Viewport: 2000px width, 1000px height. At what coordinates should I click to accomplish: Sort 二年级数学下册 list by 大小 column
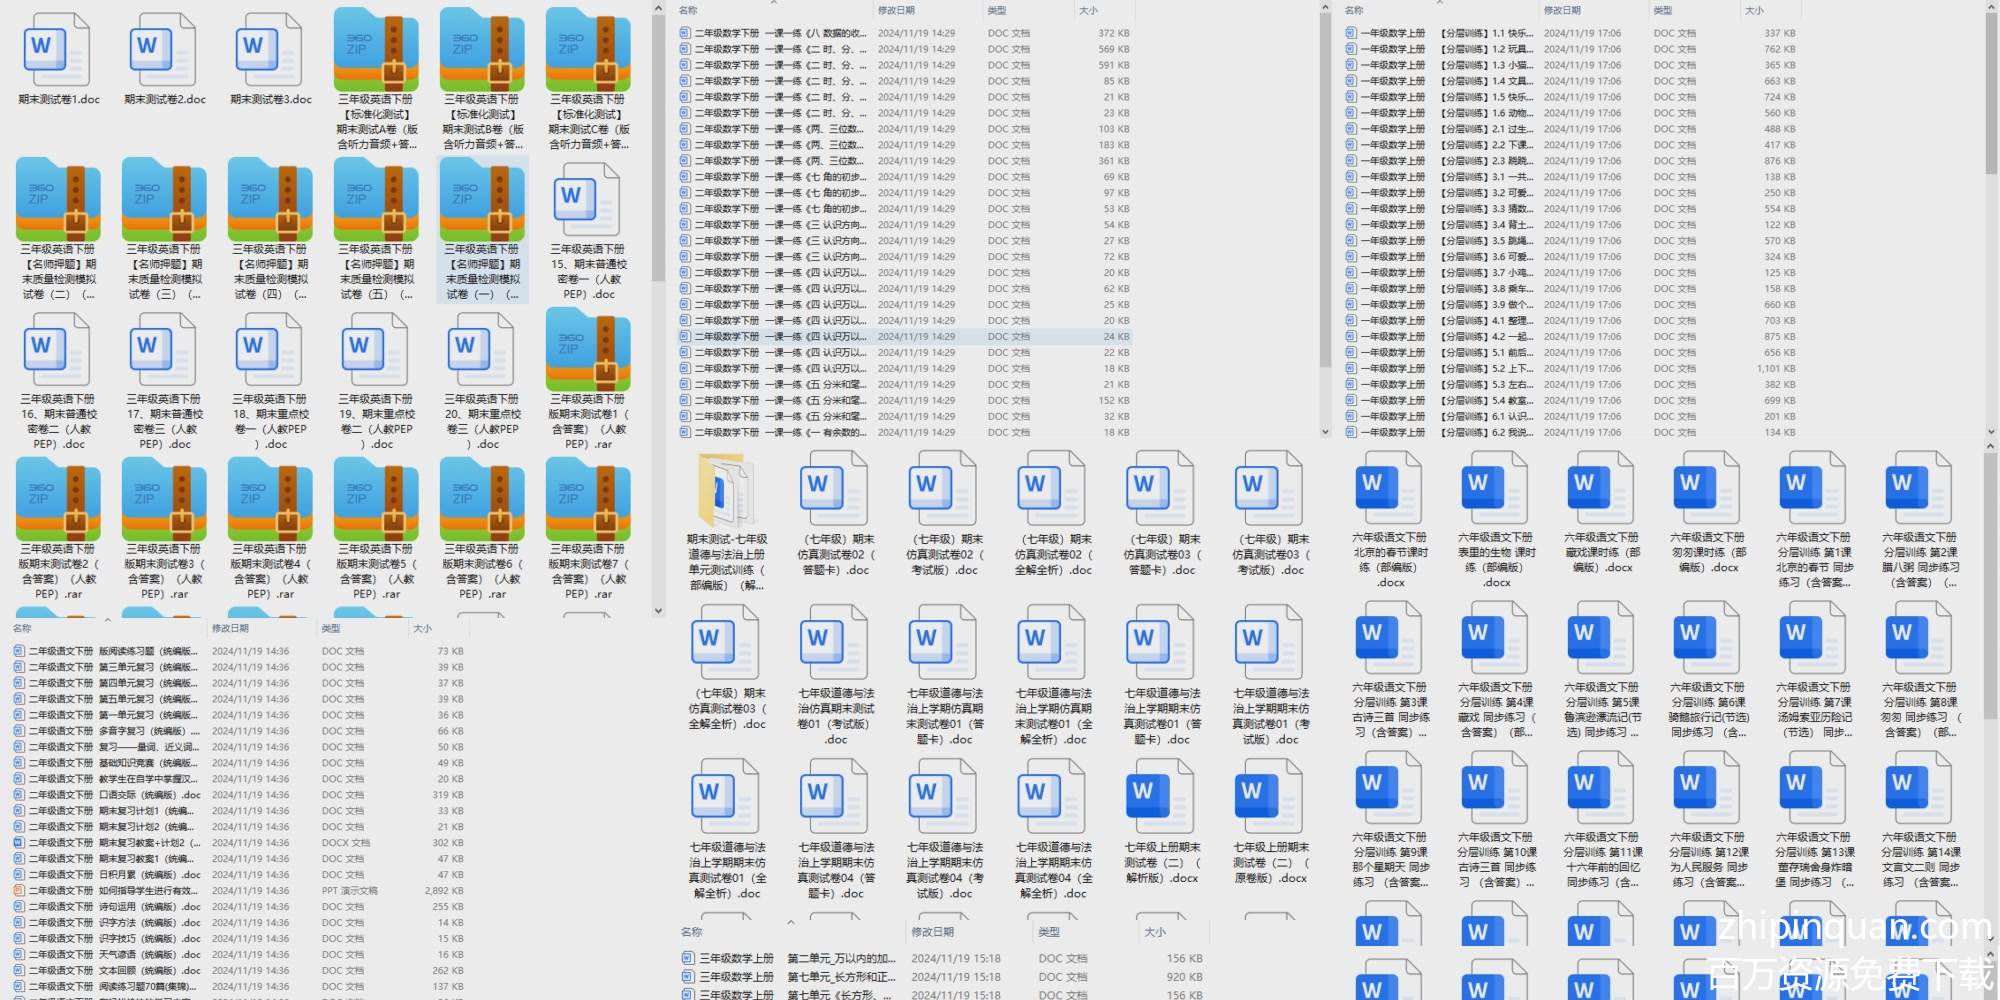pos(1088,11)
